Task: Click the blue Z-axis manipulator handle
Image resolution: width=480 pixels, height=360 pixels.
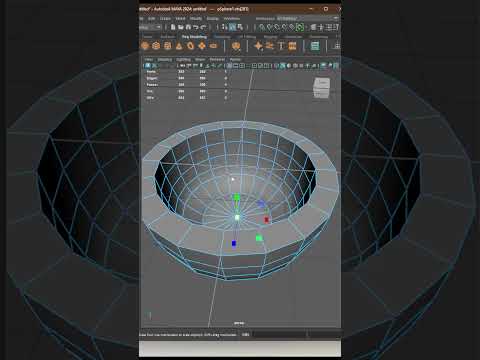Action: coord(234,244)
